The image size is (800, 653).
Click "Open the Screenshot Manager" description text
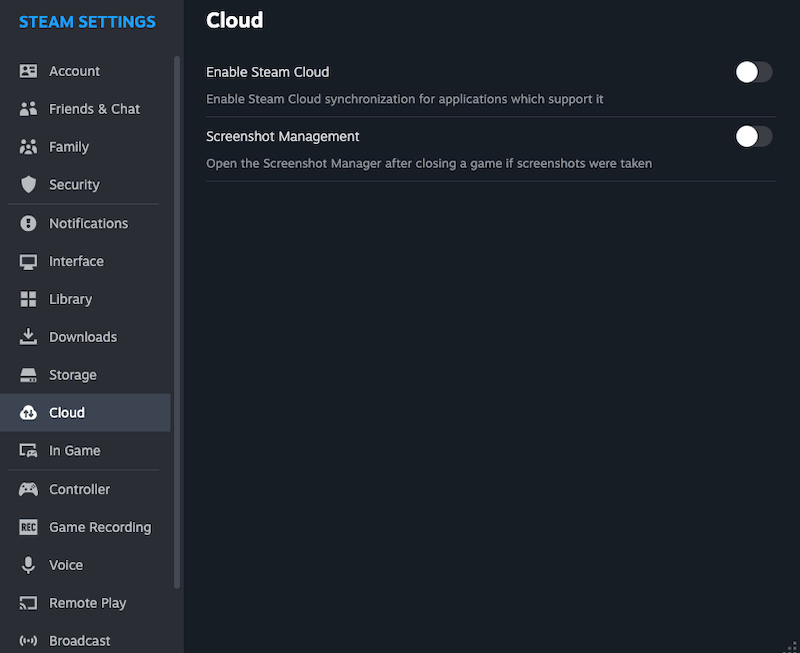click(x=429, y=163)
